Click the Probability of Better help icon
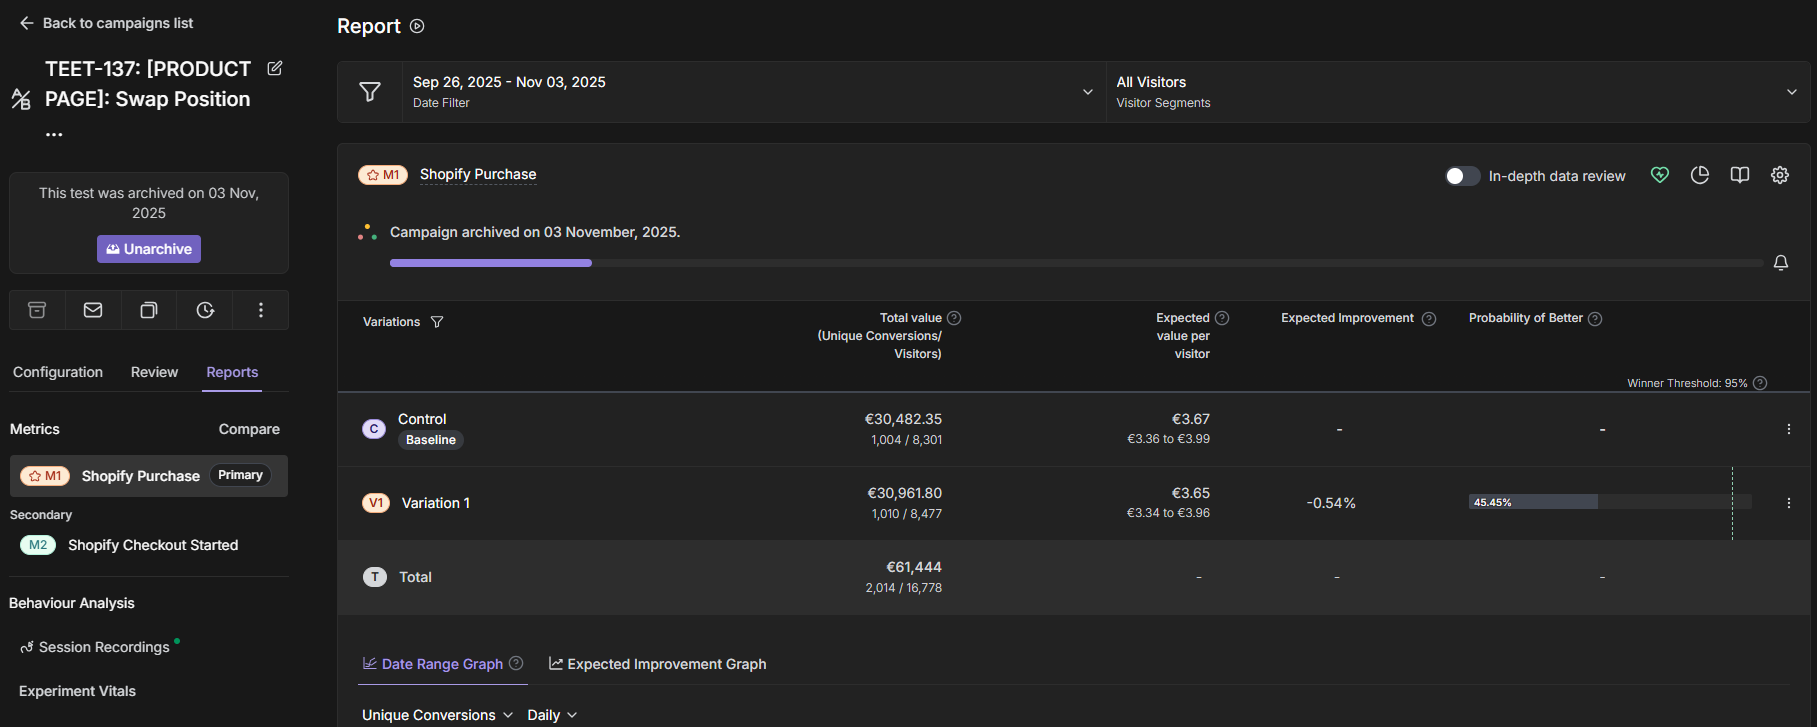1817x727 pixels. pyautogui.click(x=1595, y=319)
